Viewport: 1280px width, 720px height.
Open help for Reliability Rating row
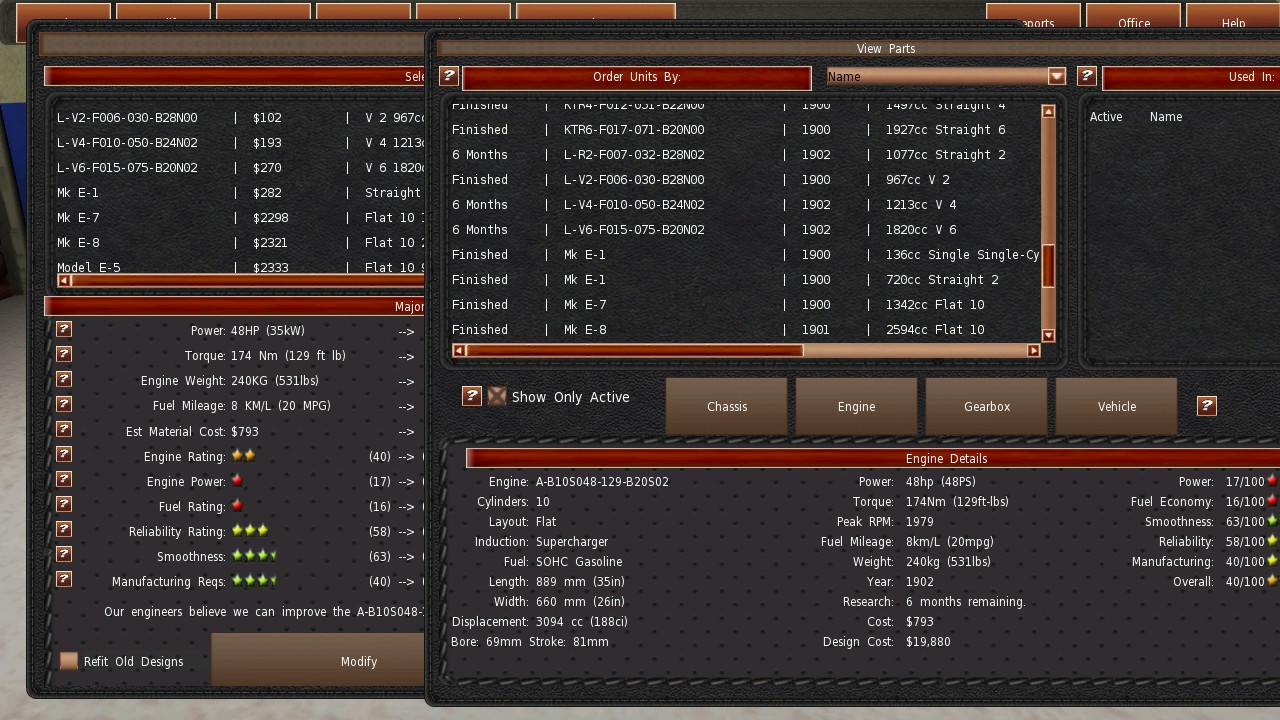coord(64,529)
